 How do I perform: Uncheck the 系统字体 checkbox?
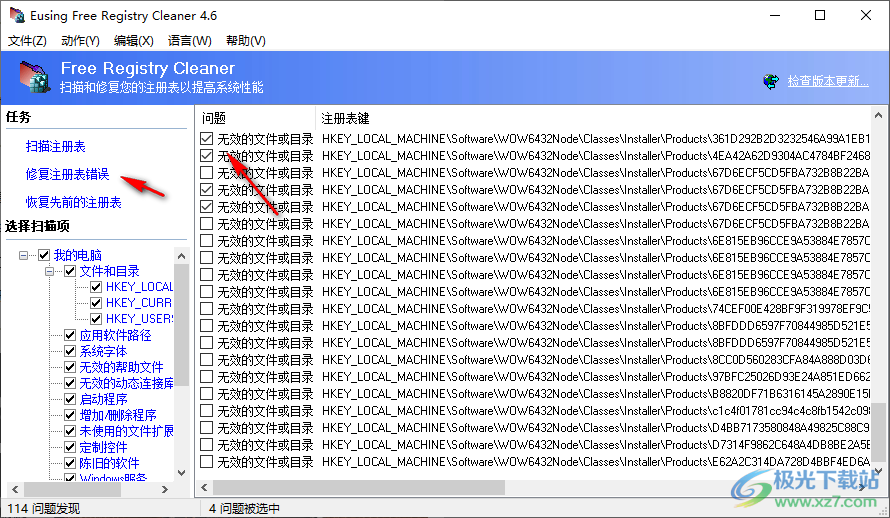click(70, 351)
